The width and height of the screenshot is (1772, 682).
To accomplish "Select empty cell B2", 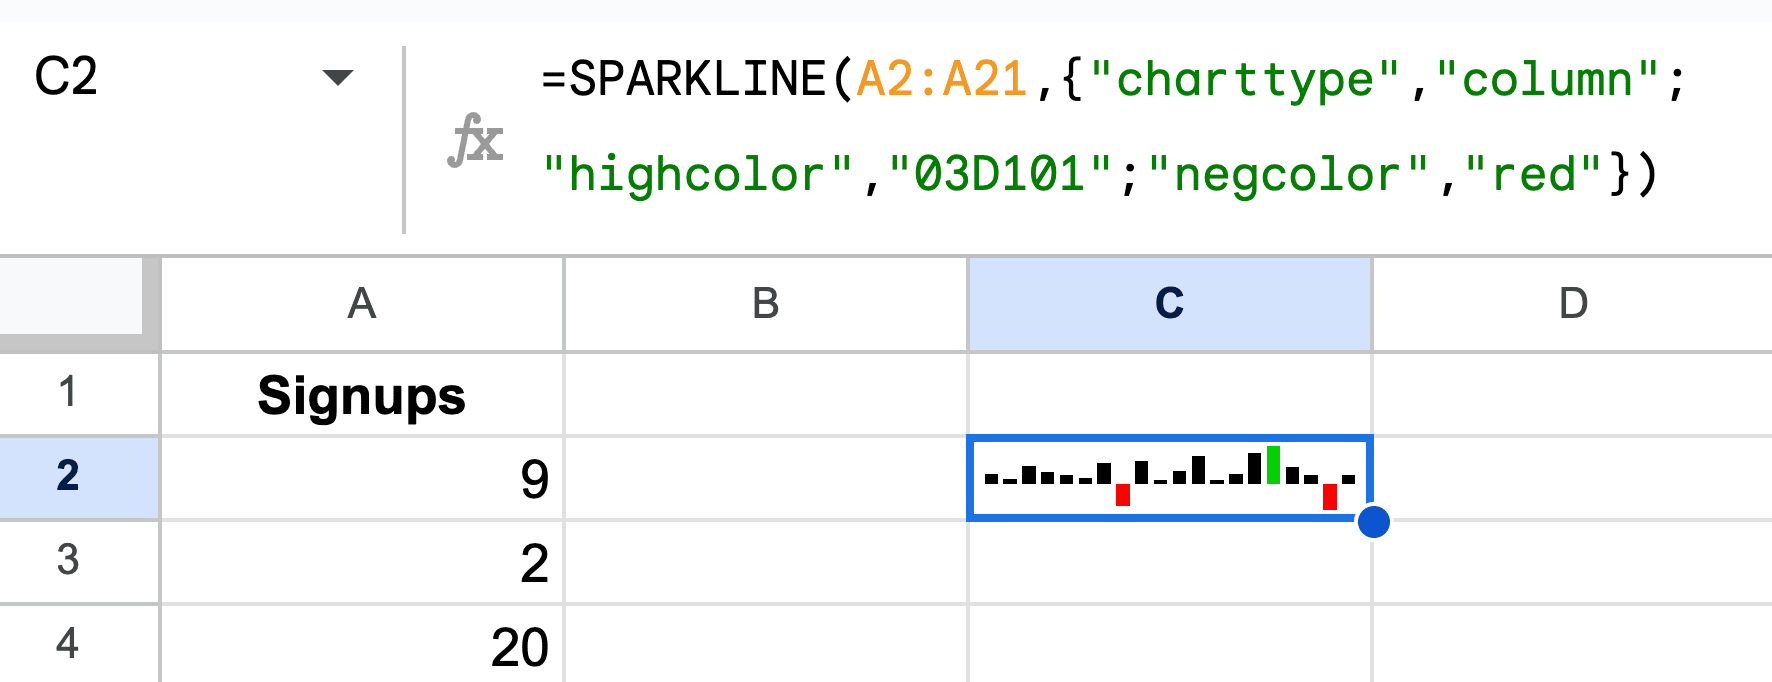I will [x=766, y=478].
